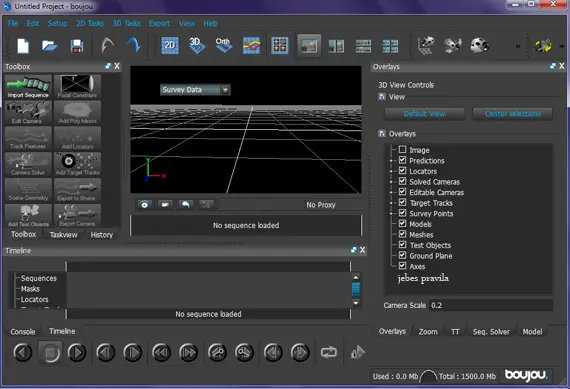
Task: Undo the last action arrow
Action: [x=107, y=46]
